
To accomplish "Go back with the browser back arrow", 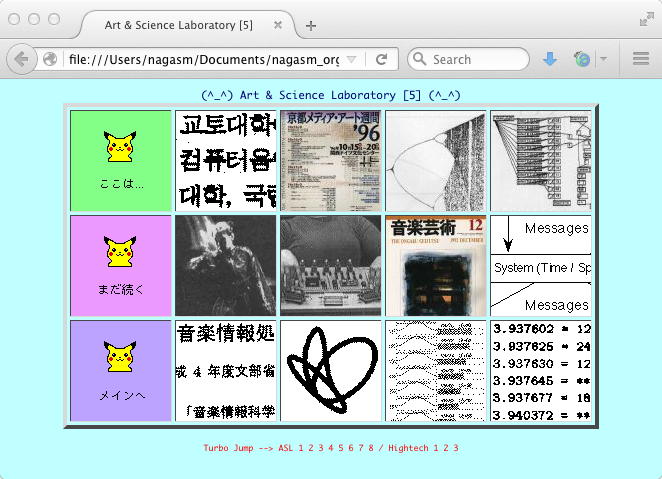I will pyautogui.click(x=22, y=59).
